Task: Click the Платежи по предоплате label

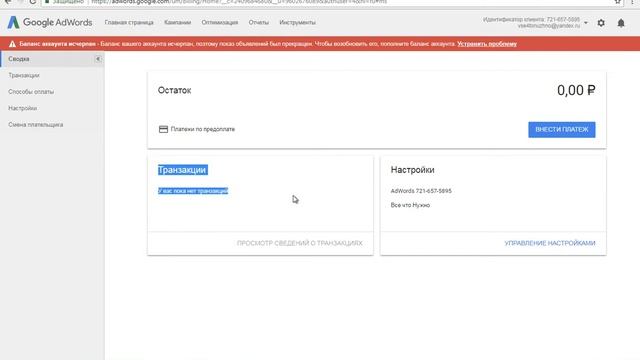Action: tap(203, 129)
